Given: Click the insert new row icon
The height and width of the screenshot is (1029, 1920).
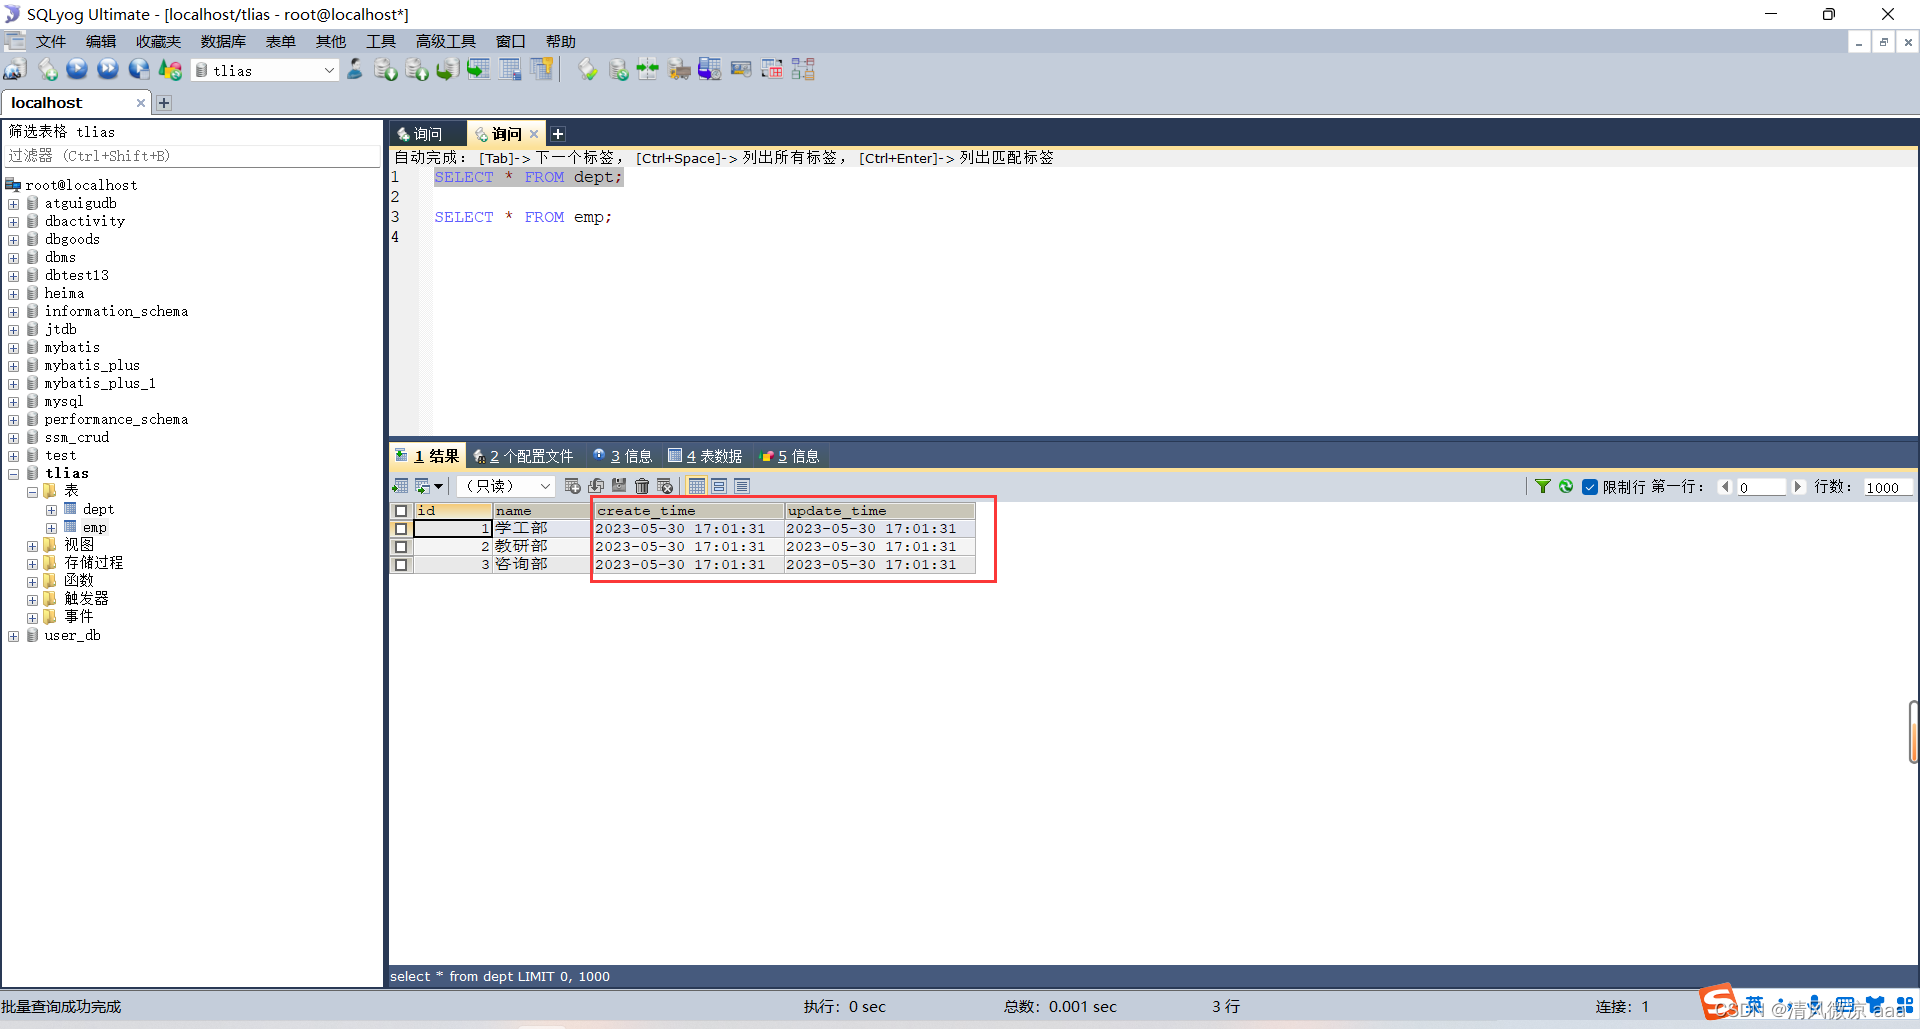Looking at the screenshot, I should (573, 486).
